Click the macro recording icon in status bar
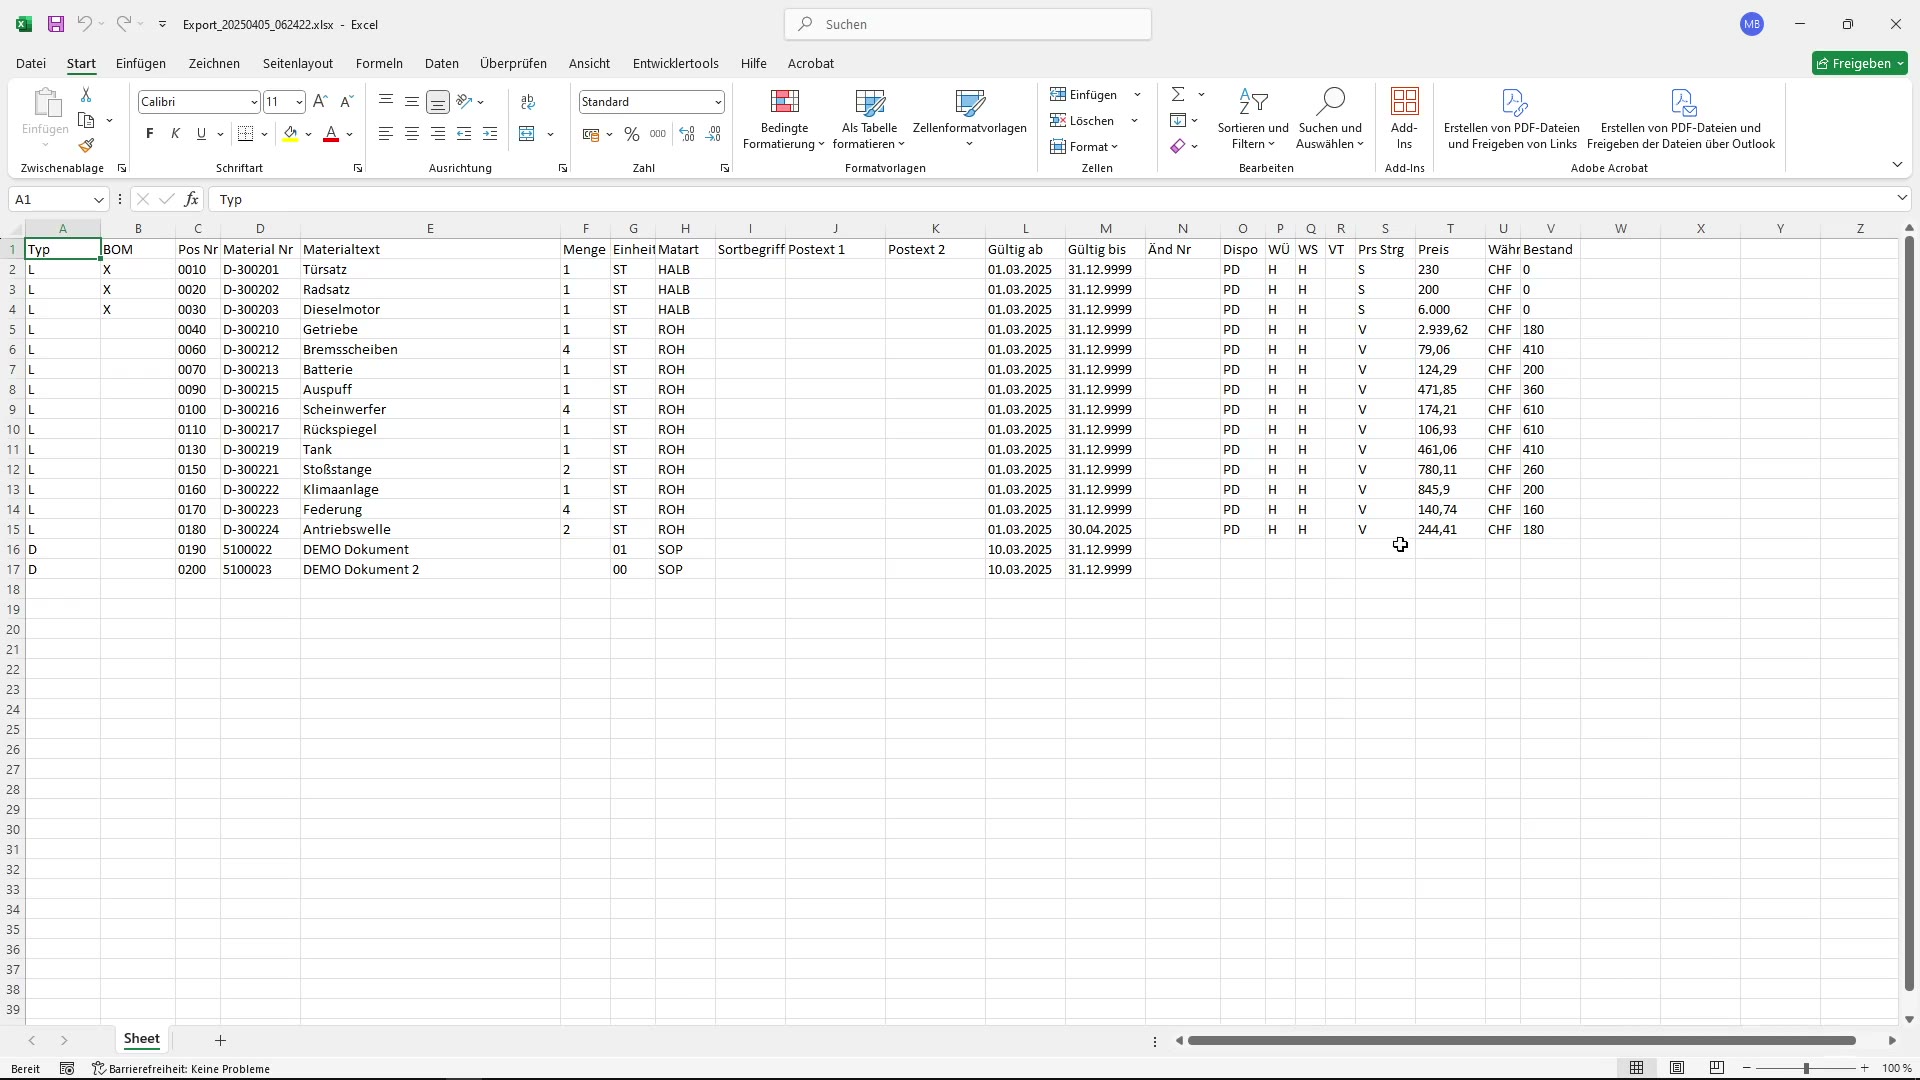The height and width of the screenshot is (1080, 1920). coord(67,1069)
